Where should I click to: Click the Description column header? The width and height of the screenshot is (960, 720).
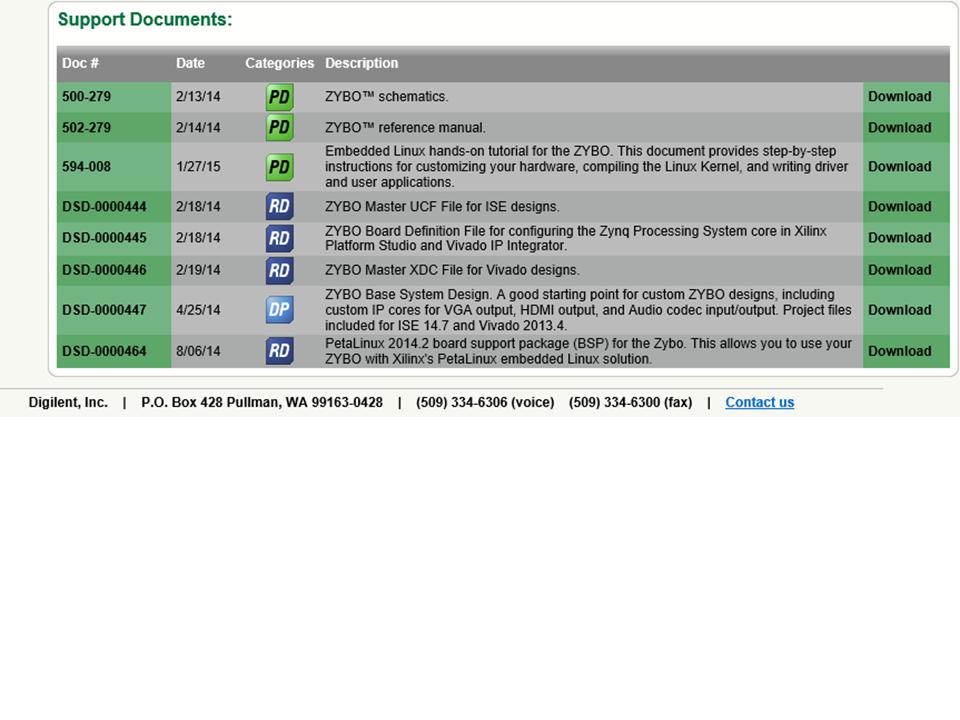(361, 63)
